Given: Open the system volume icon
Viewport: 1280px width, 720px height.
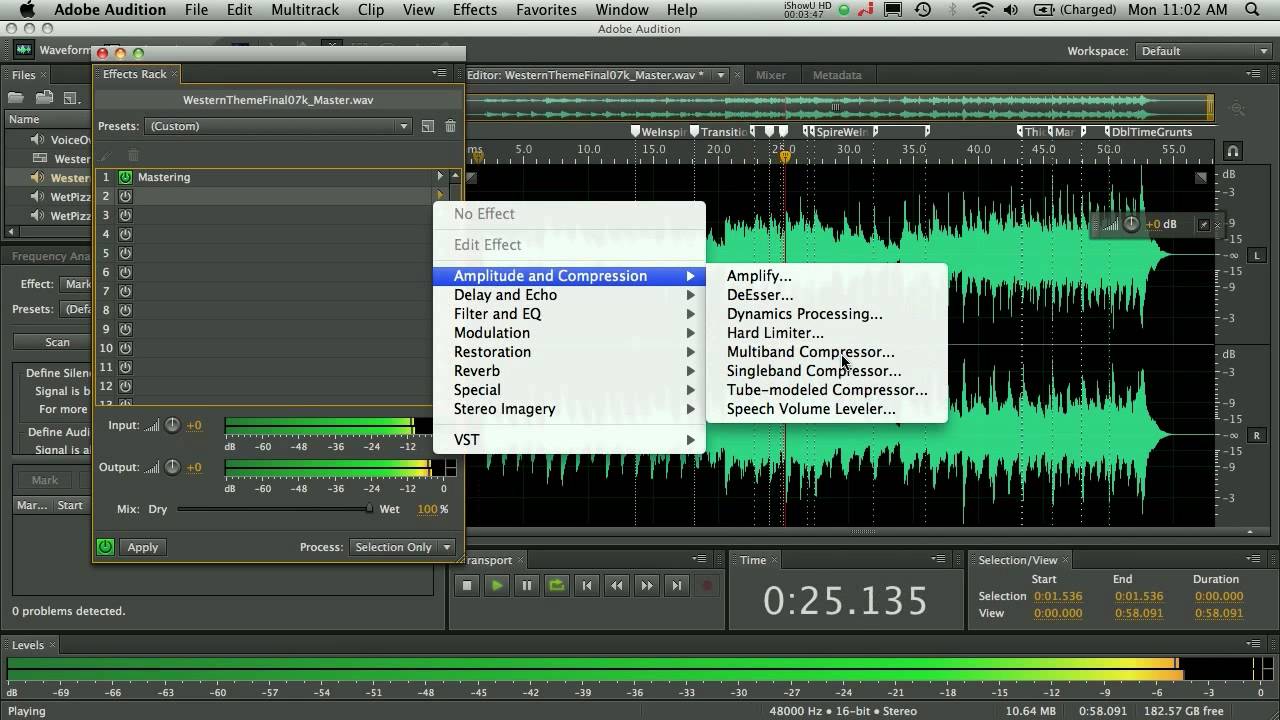Looking at the screenshot, I should click(x=1010, y=10).
